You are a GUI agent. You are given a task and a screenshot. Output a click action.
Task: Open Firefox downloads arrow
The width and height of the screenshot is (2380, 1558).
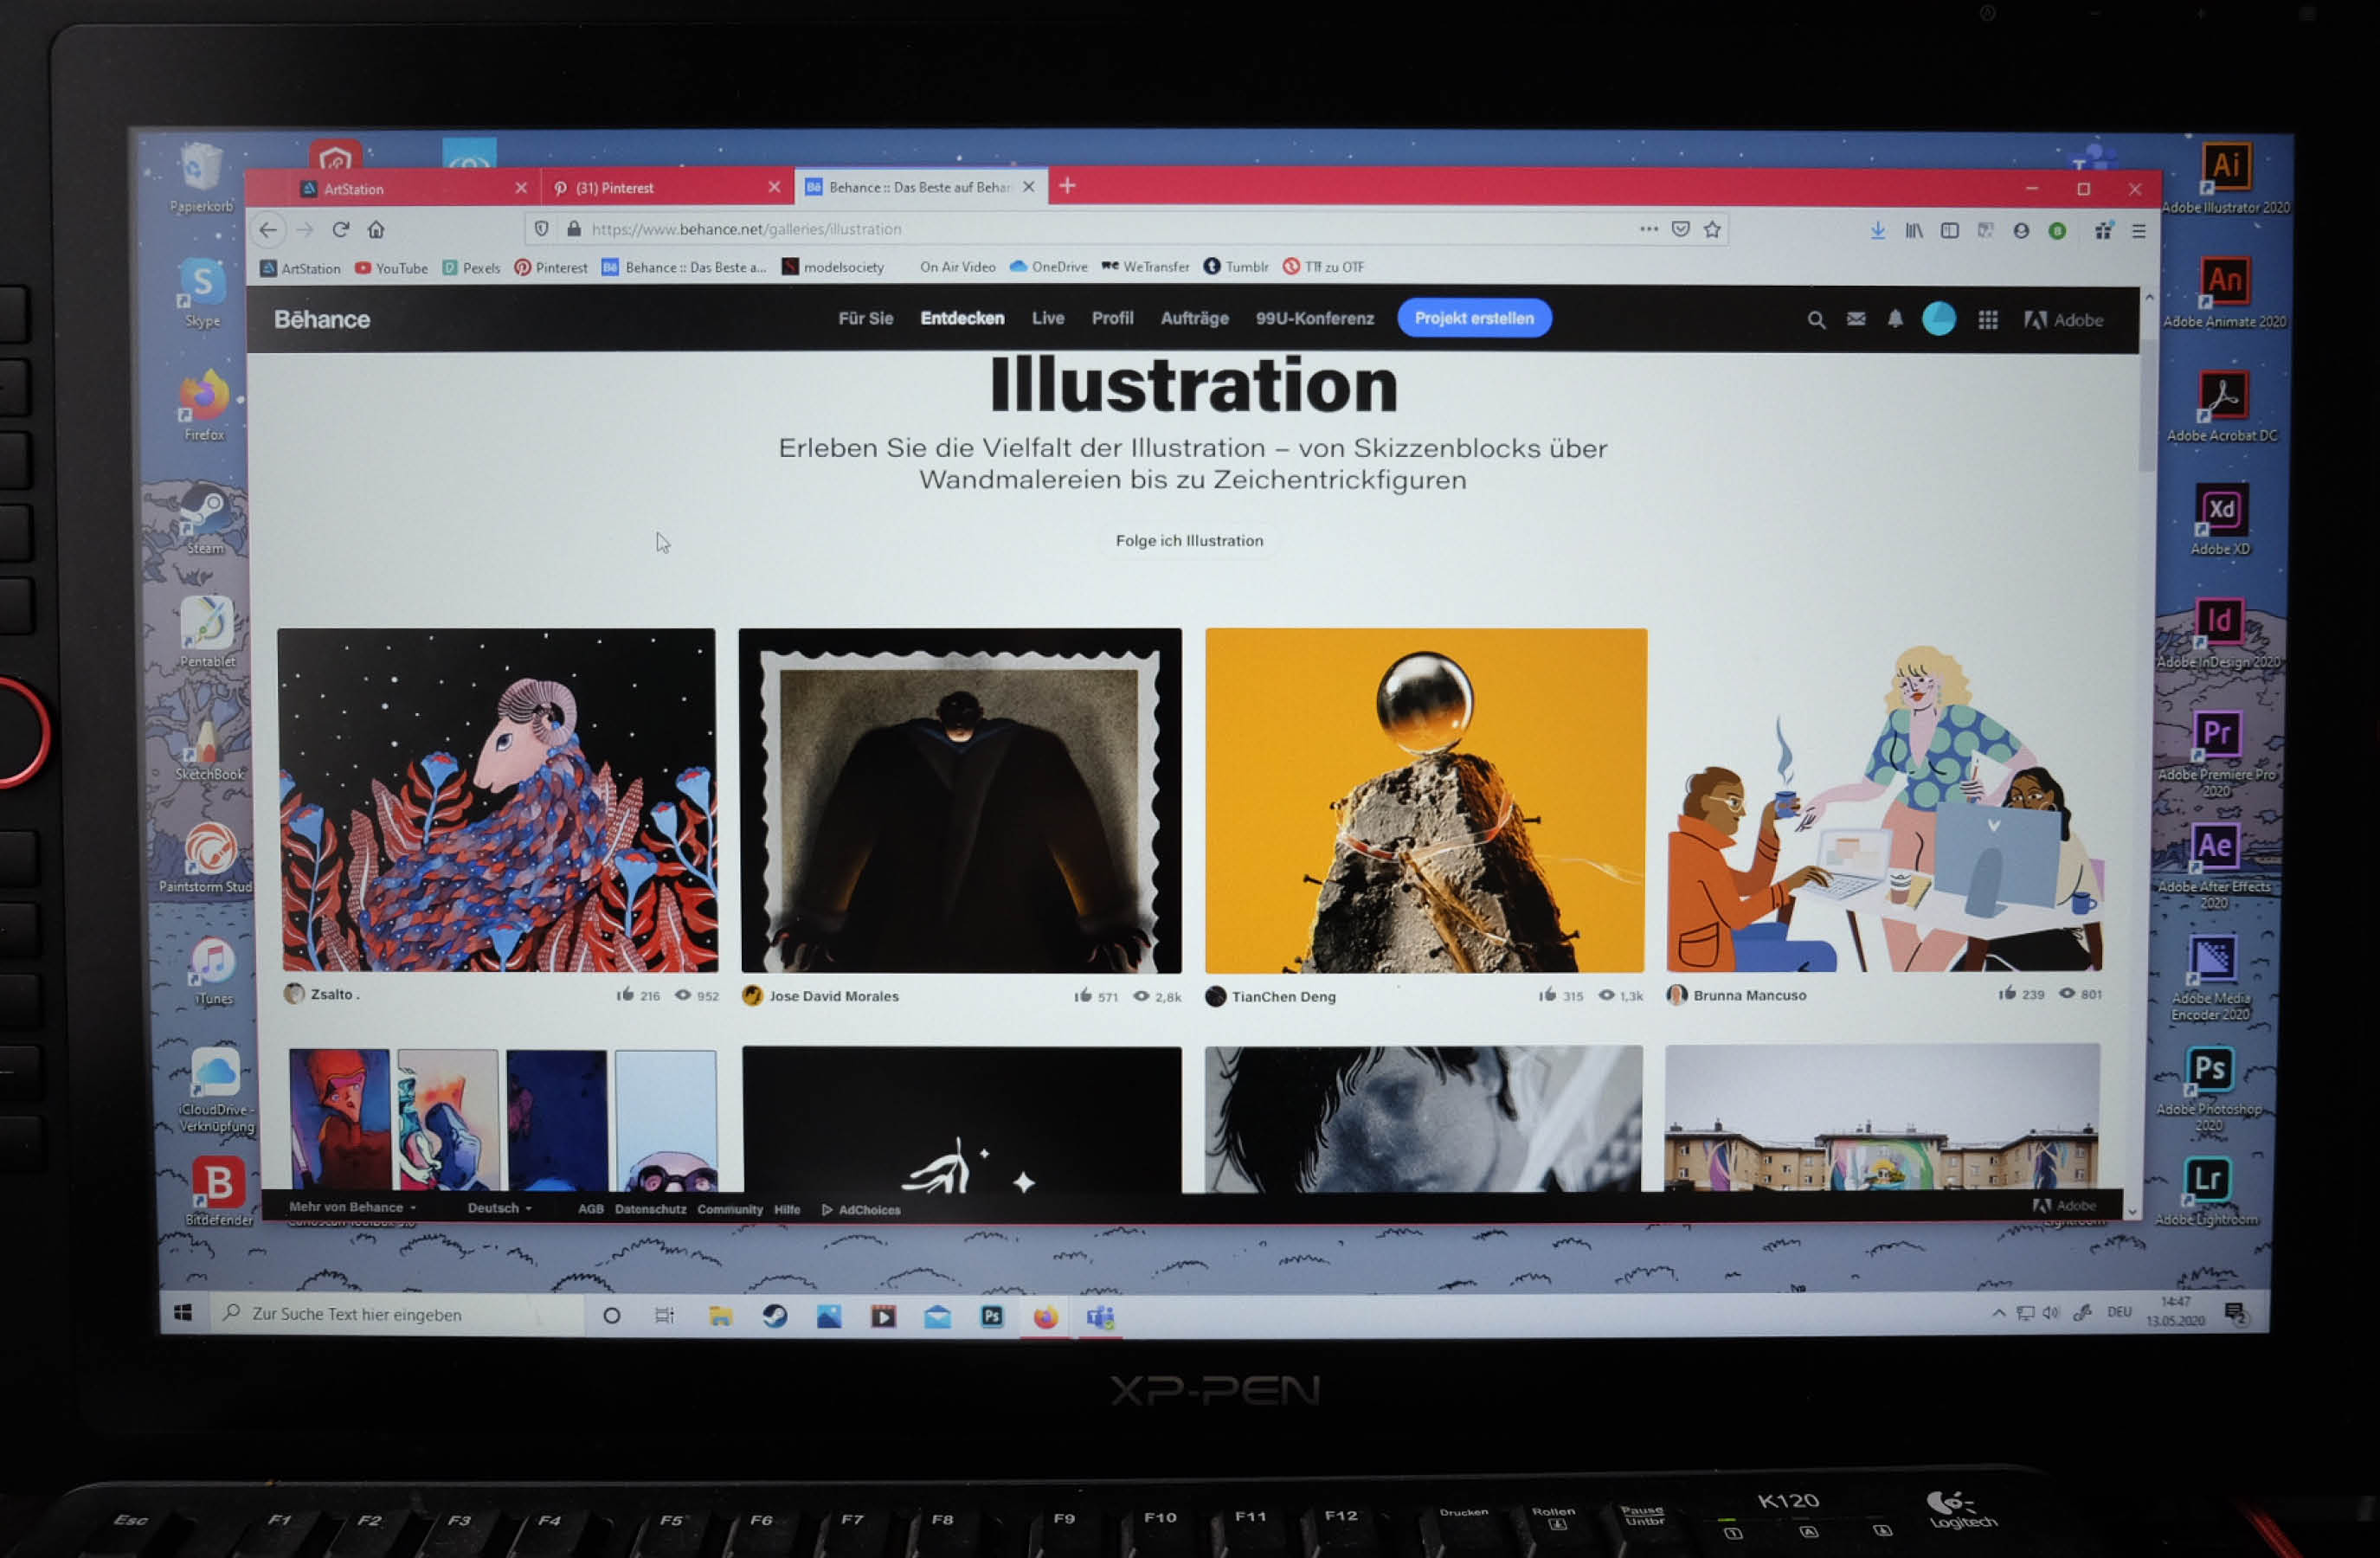(x=1877, y=231)
